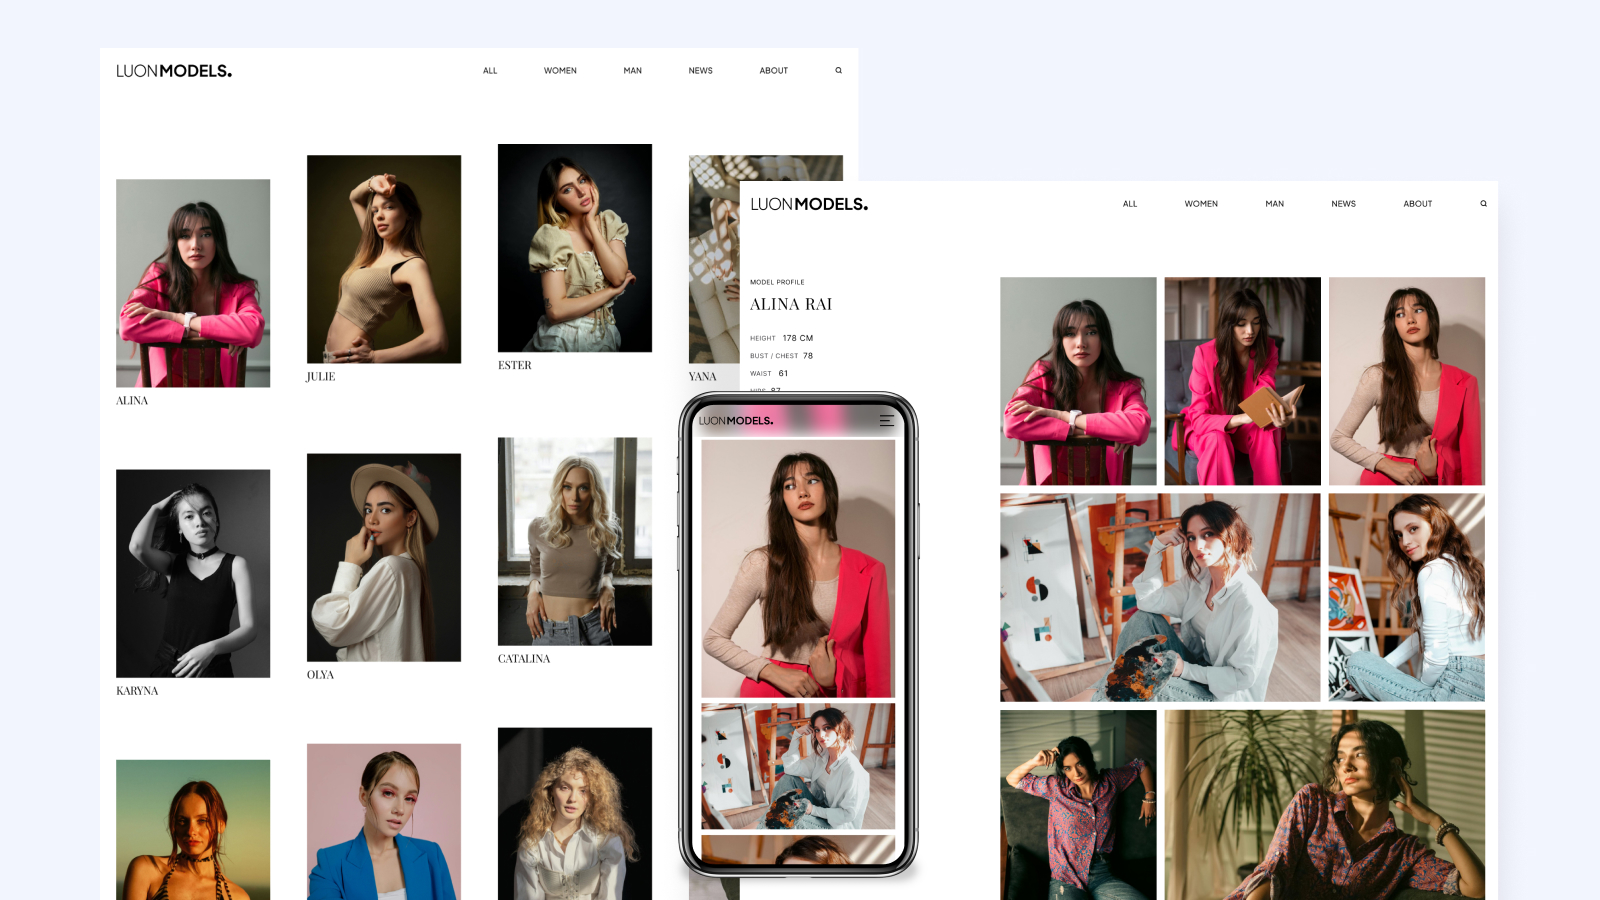Tap large Alina photo on phone screen
Screen dimensions: 1600x900
click(798, 568)
